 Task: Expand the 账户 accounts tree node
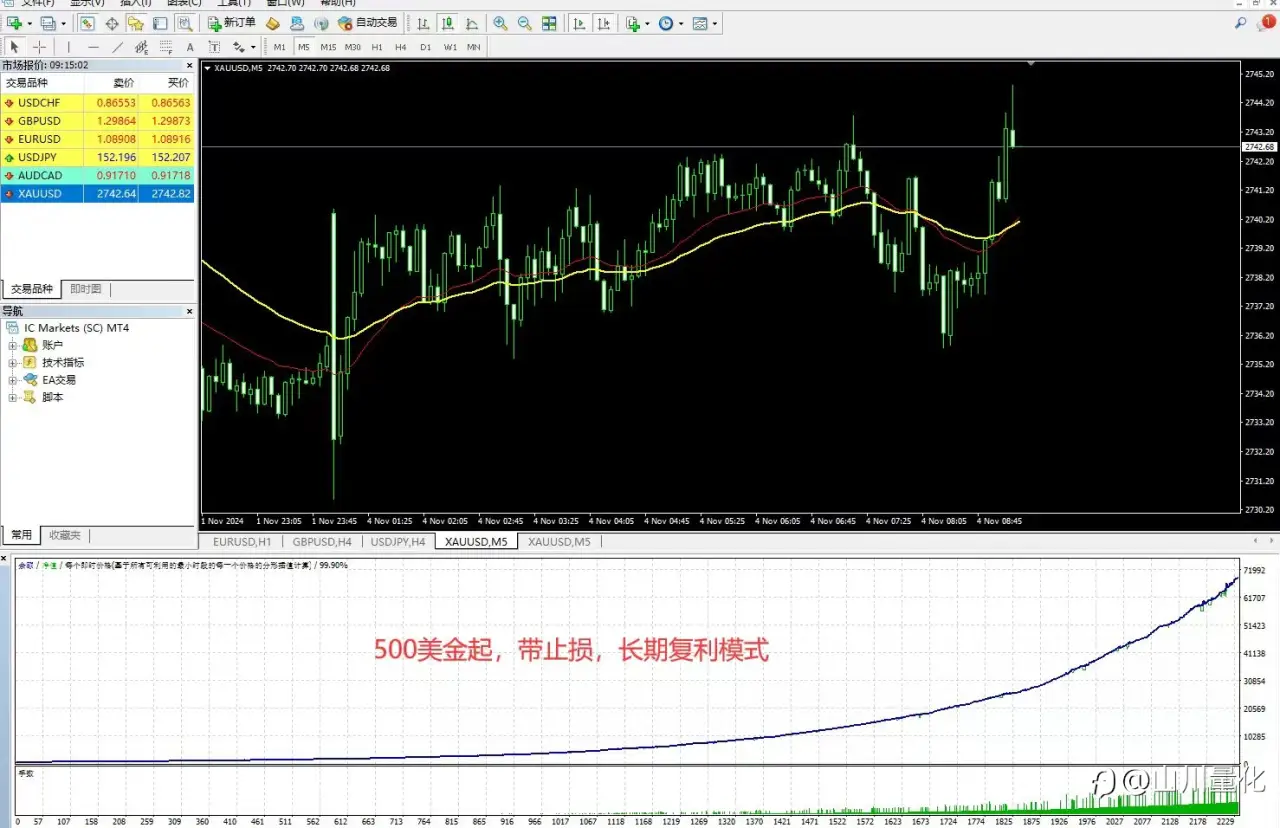[13, 345]
